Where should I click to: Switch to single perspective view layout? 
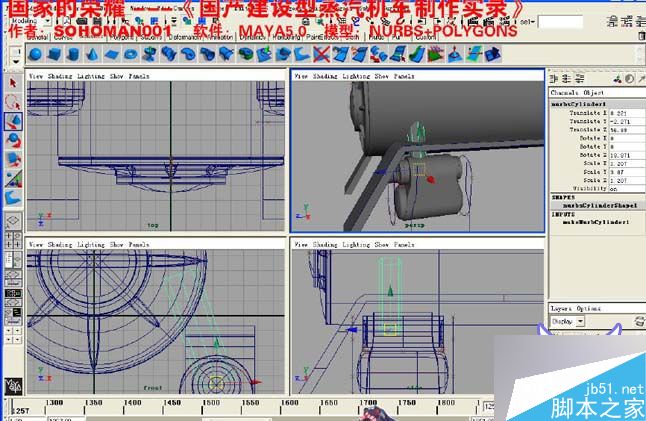(x=13, y=221)
